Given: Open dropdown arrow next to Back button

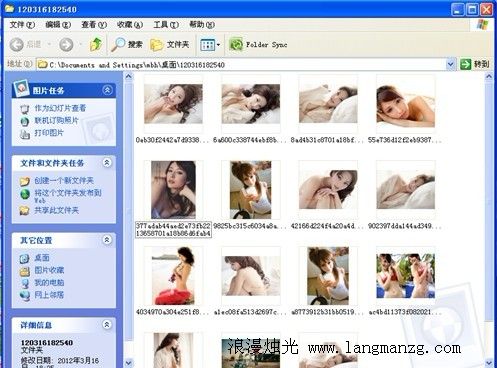Looking at the screenshot, I should click(49, 44).
